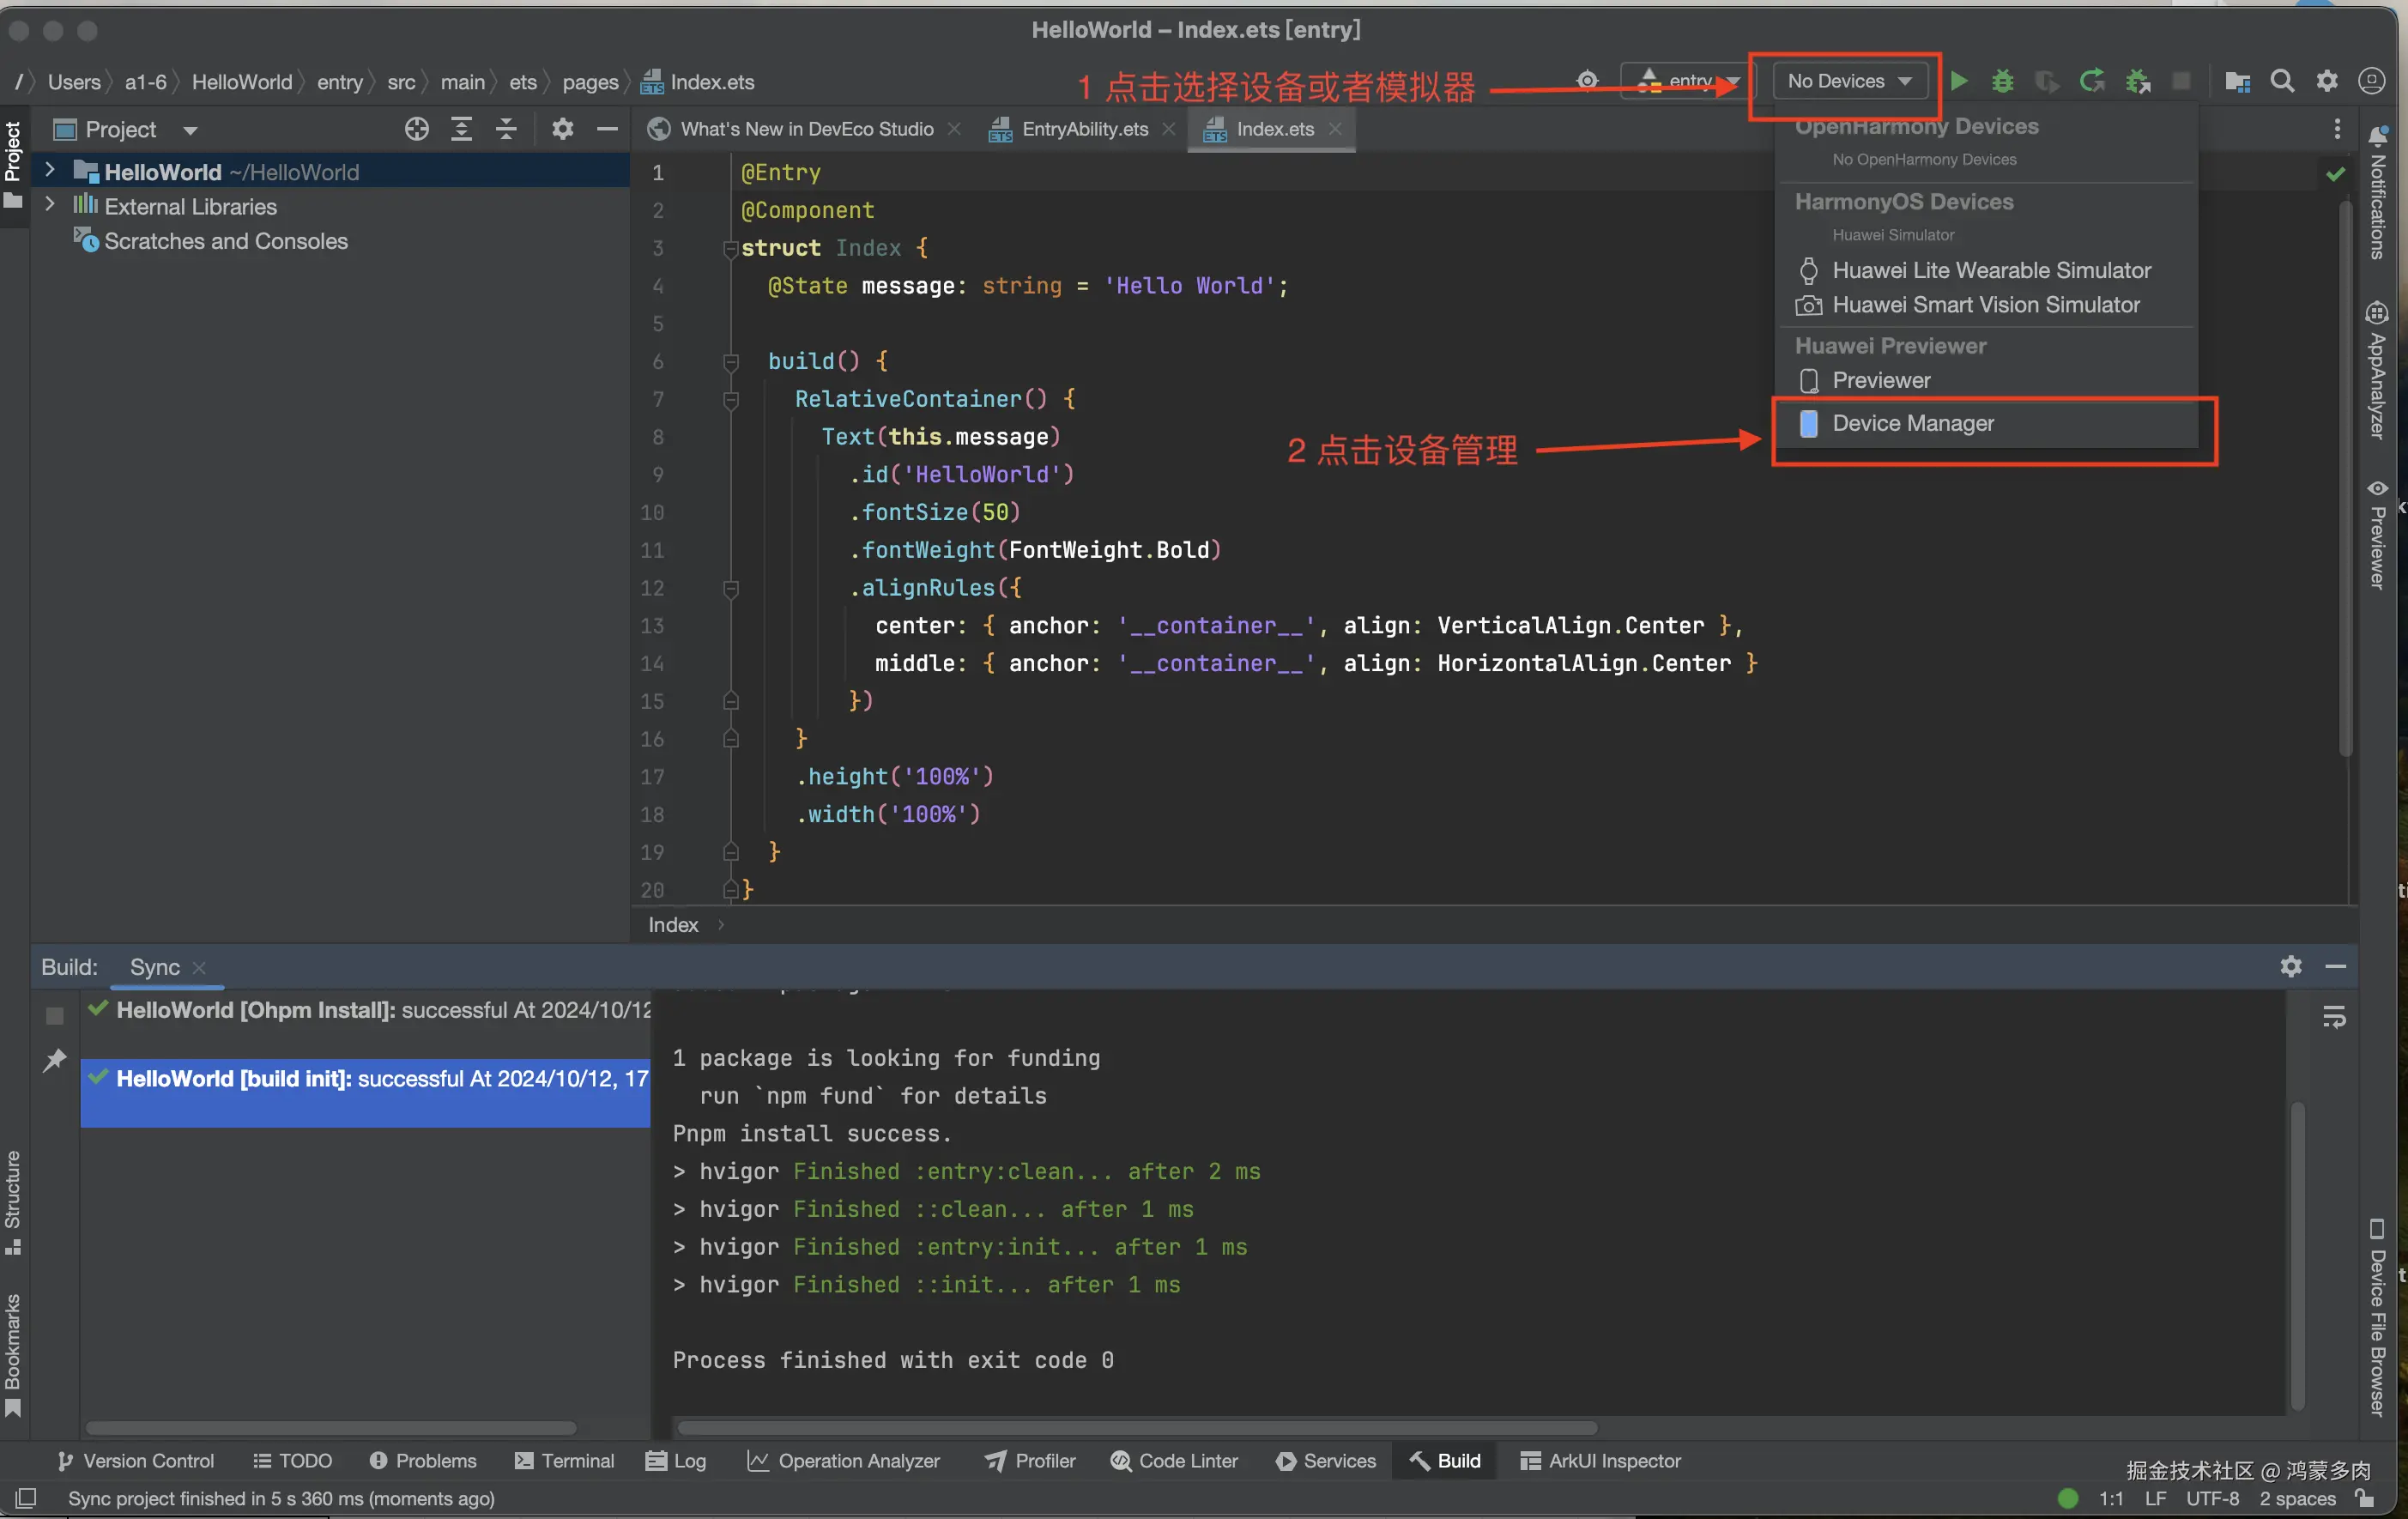2408x1519 pixels.
Task: Switch to the EntryAbility.ets tab
Action: click(x=1084, y=129)
